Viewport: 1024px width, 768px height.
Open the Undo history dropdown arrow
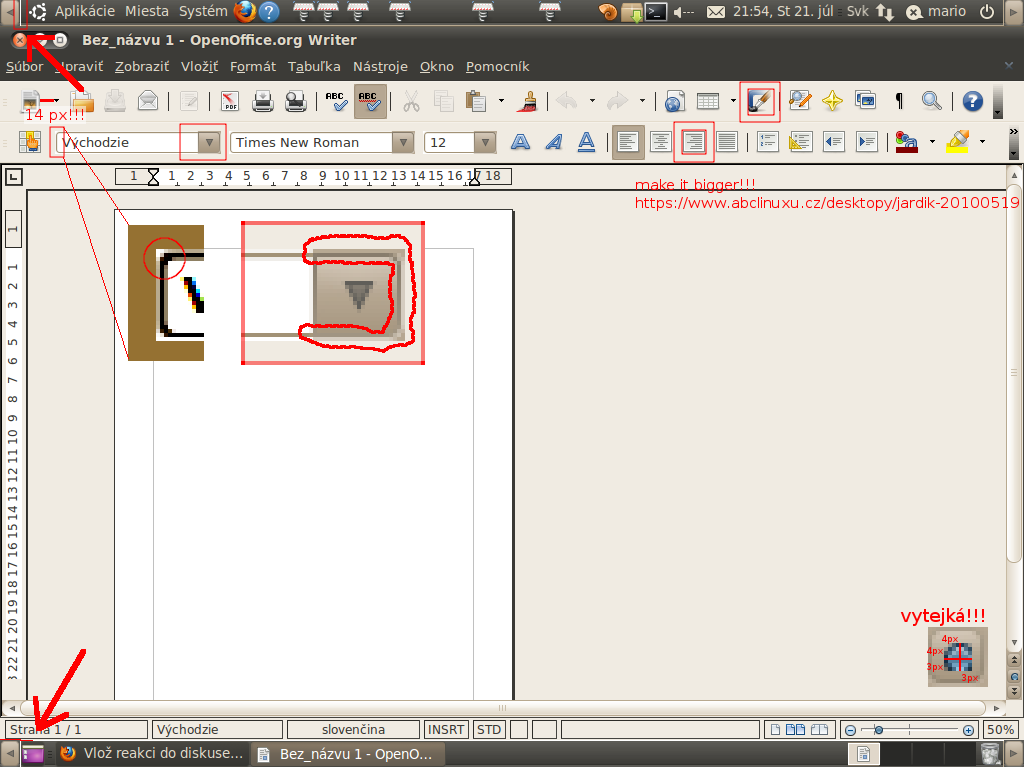[x=592, y=101]
